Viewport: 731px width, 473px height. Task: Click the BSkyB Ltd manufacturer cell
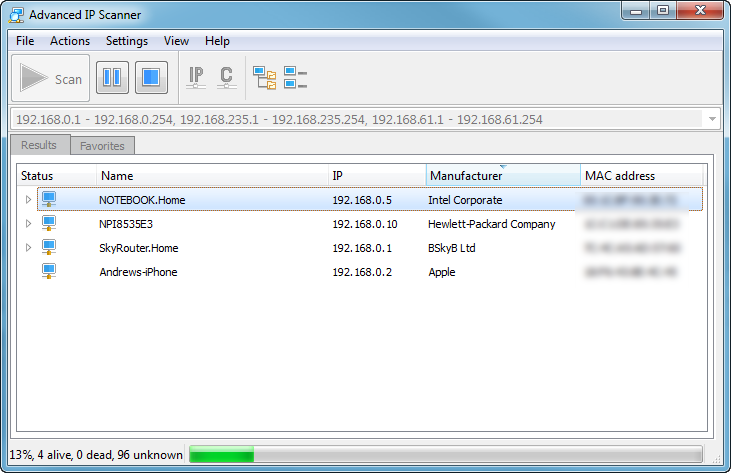[x=452, y=248]
